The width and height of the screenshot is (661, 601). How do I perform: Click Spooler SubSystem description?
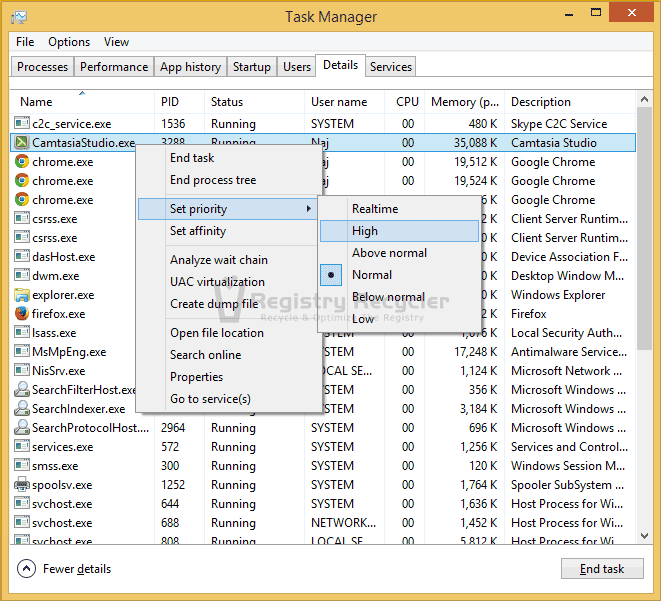point(567,484)
